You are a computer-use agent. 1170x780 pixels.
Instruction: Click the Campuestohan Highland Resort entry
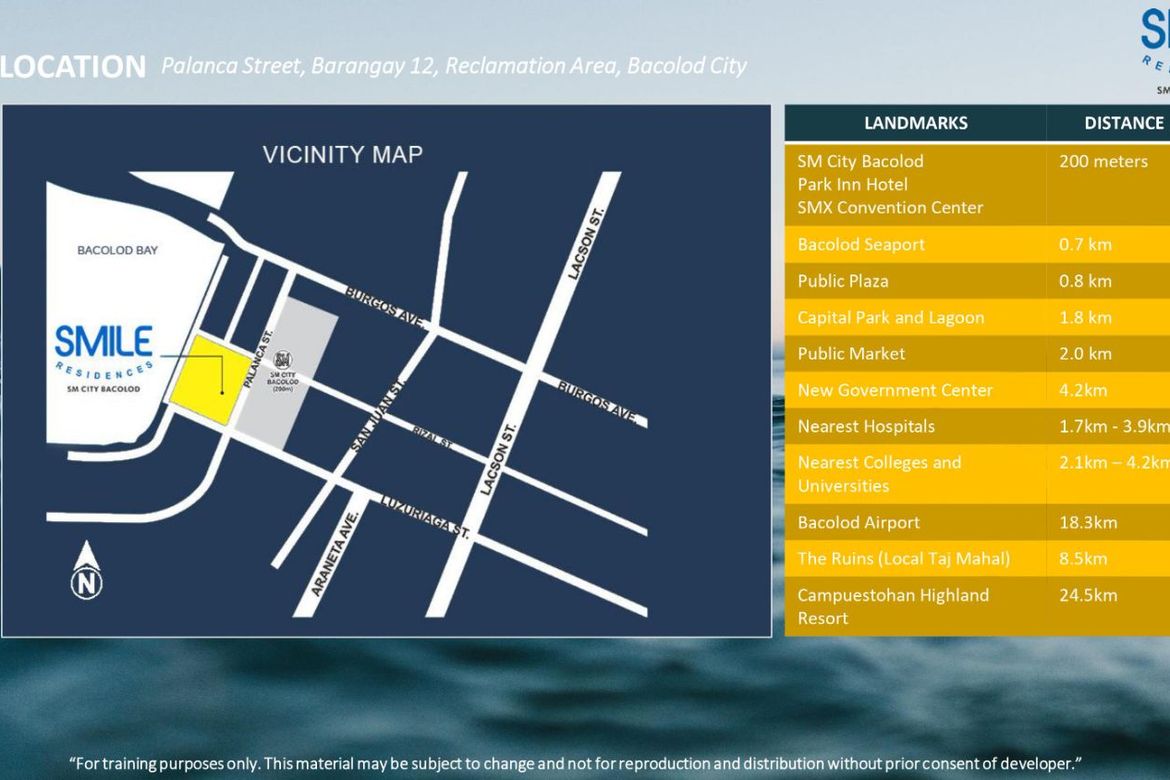click(977, 606)
